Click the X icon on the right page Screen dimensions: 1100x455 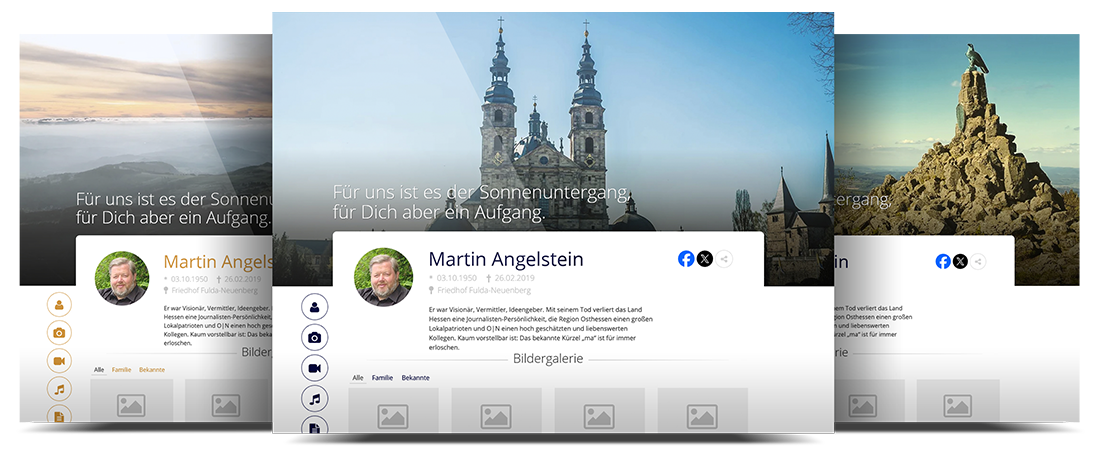coord(960,261)
